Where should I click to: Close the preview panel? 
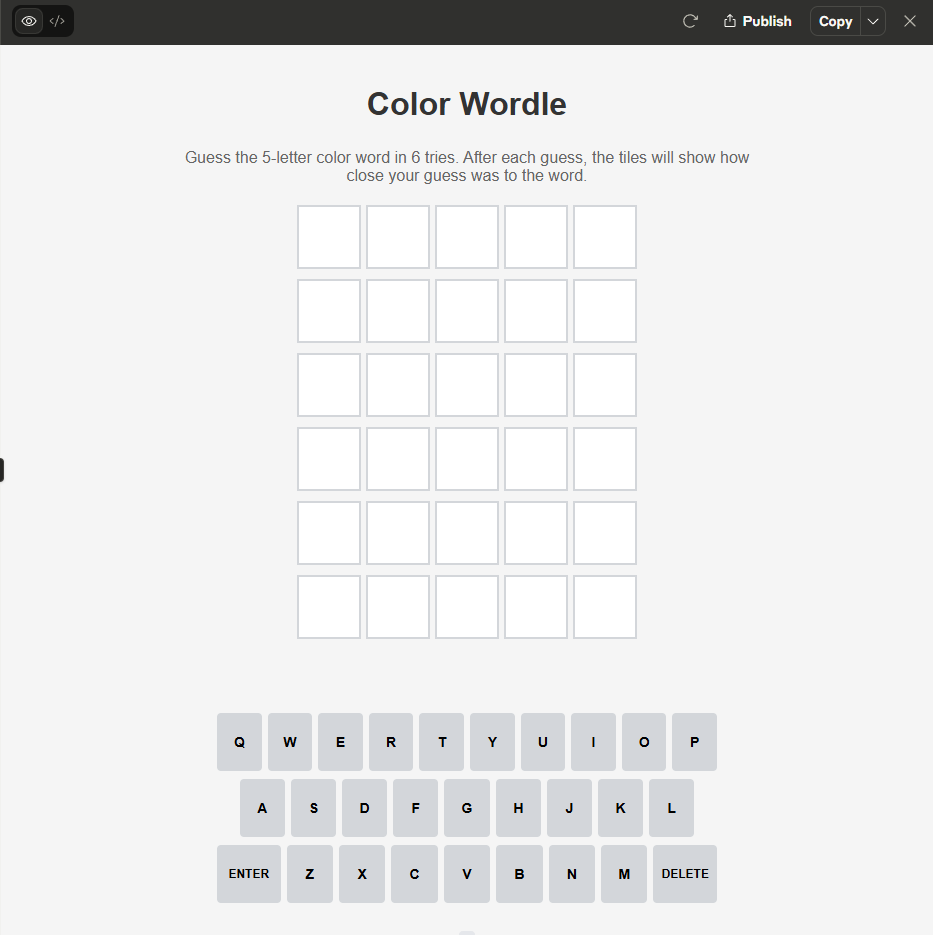[x=910, y=21]
